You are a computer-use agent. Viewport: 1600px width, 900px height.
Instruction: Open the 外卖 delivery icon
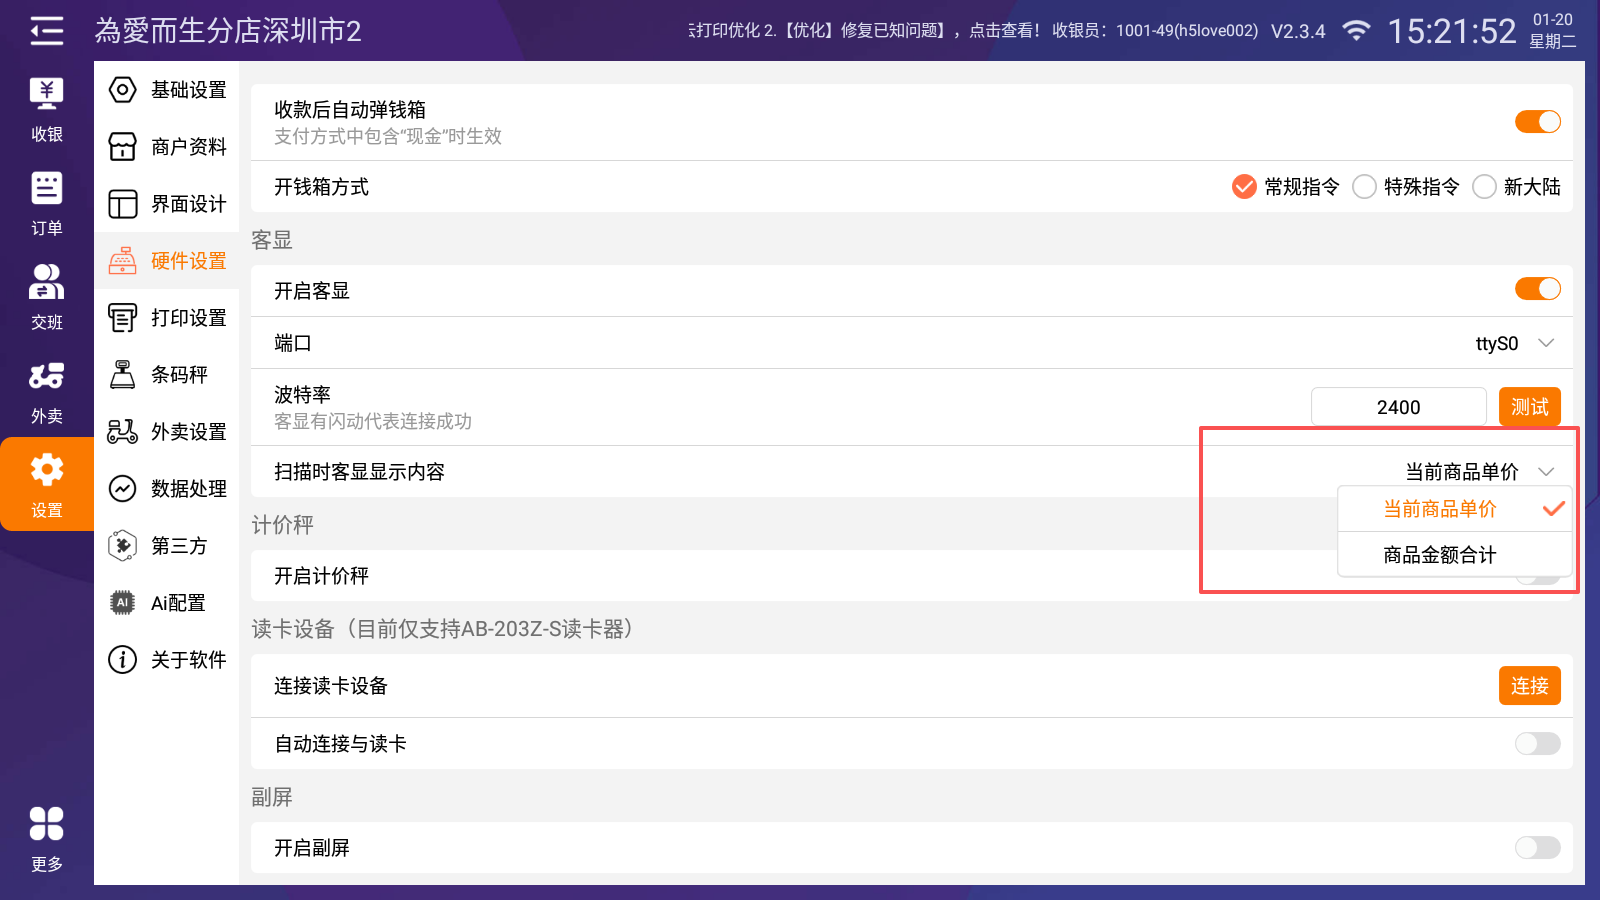tap(46, 391)
